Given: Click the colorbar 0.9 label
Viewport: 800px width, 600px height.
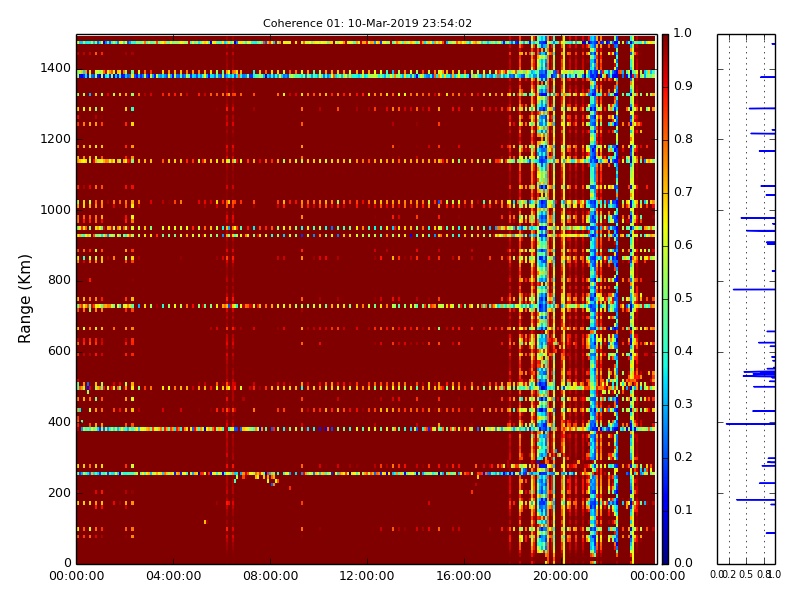Looking at the screenshot, I should pos(683,86).
